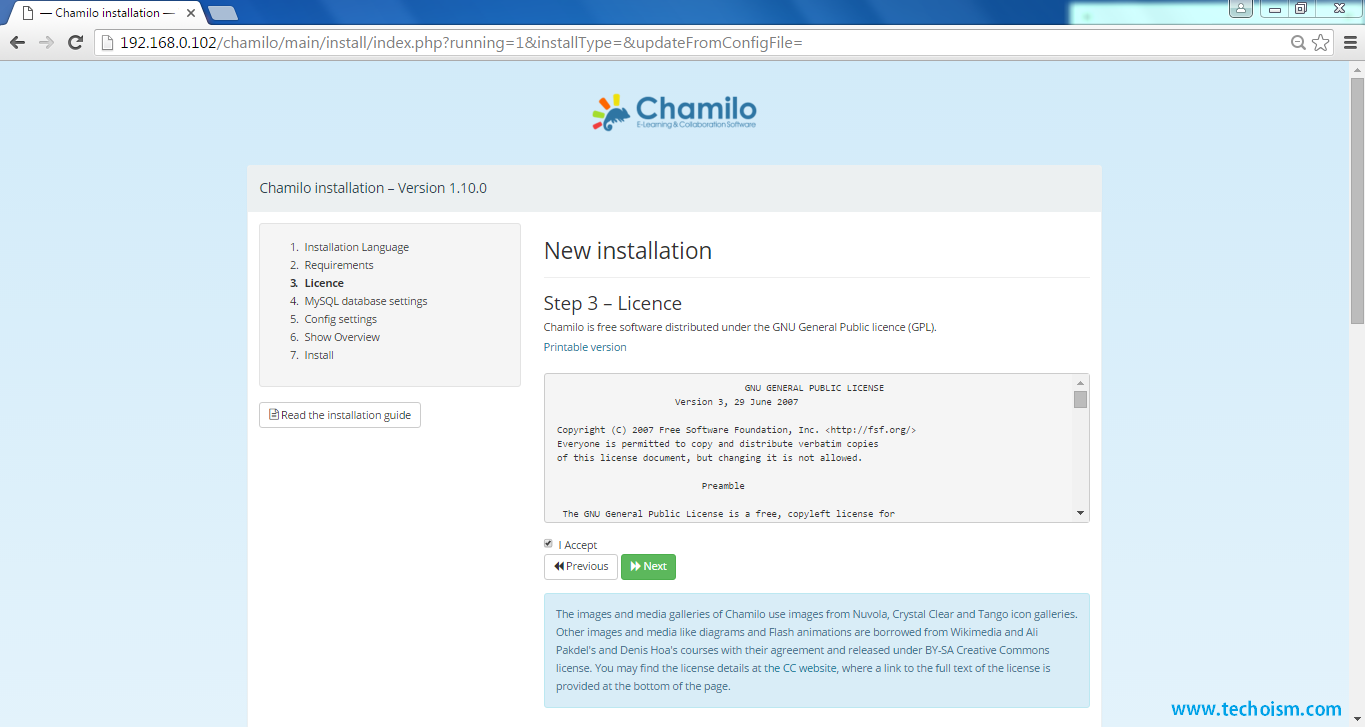Screen dimensions: 1365x727
Task: Click the zoom magnifier icon in address bar
Action: (1298, 42)
